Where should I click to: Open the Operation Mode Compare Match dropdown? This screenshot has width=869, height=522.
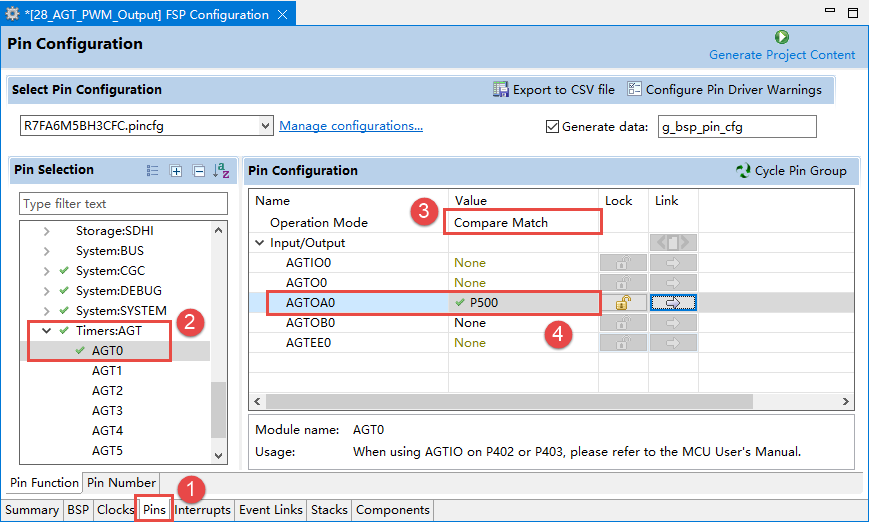coord(523,222)
